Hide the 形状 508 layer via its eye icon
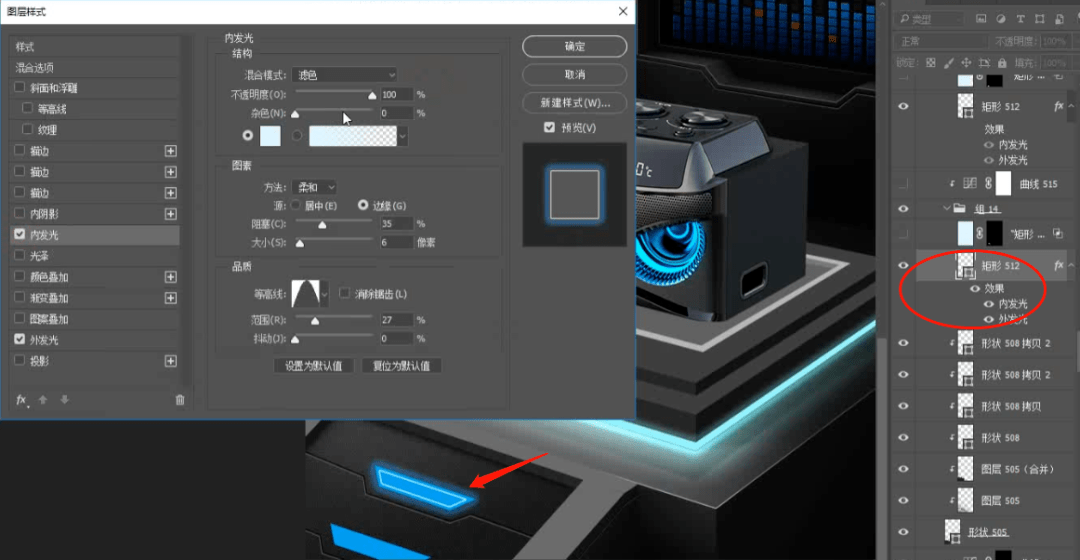 903,437
